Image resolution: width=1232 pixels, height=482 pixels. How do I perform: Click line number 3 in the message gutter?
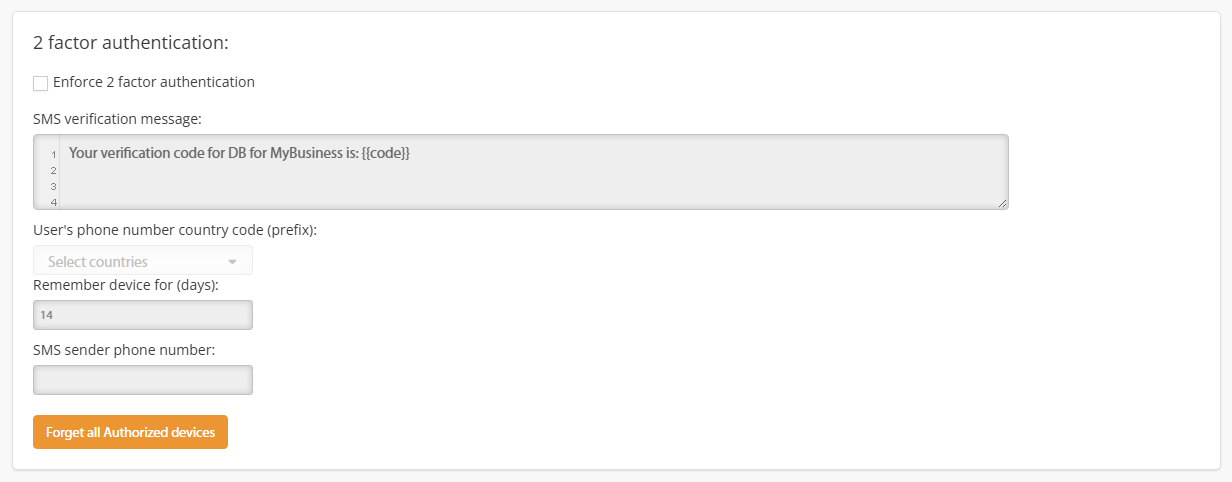tap(53, 187)
